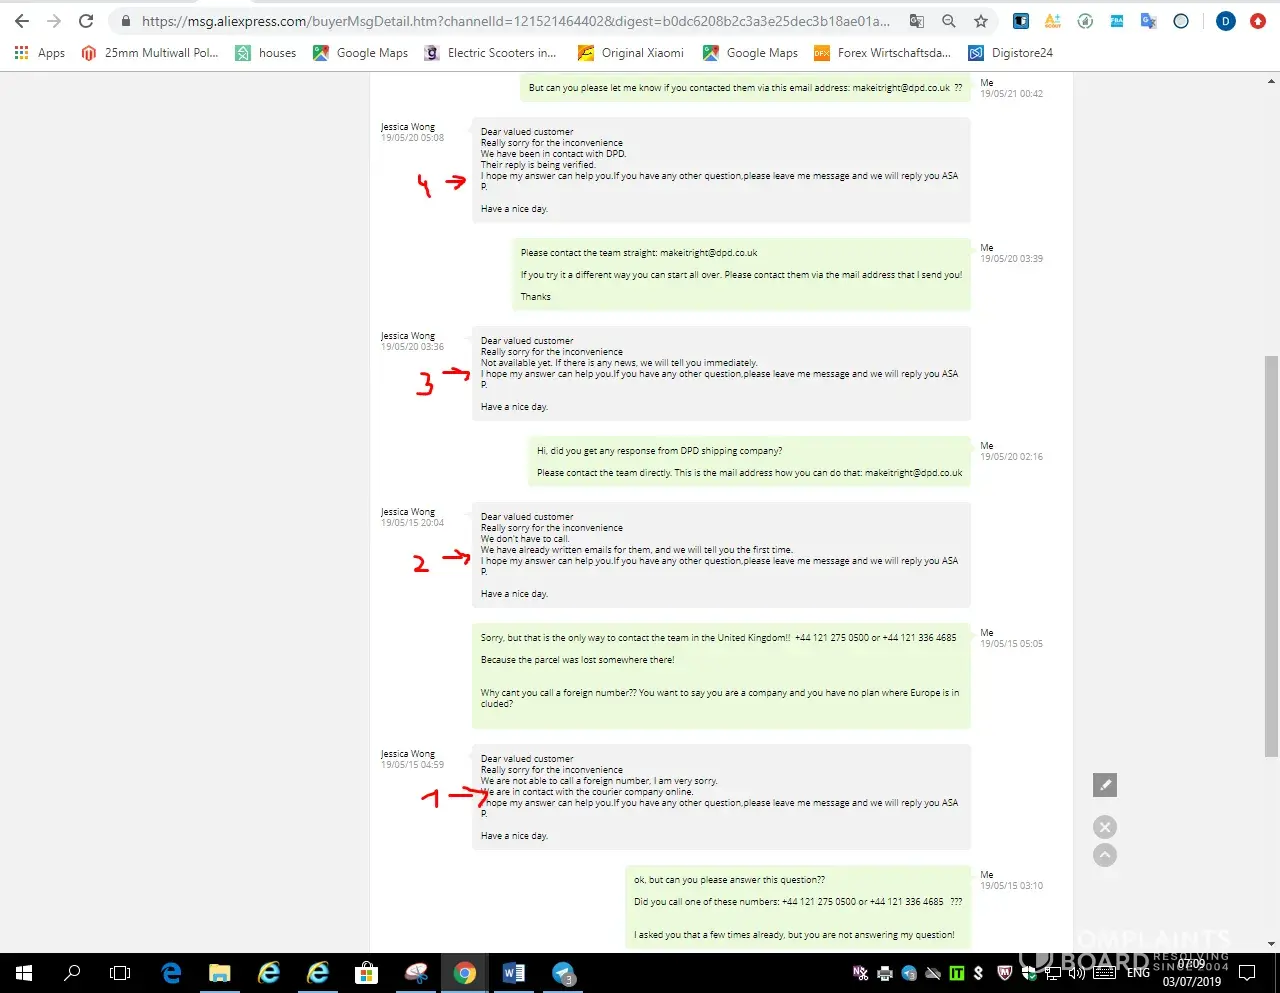Open the Apps bookmarks shortcut
This screenshot has height=993, width=1280.
point(40,53)
